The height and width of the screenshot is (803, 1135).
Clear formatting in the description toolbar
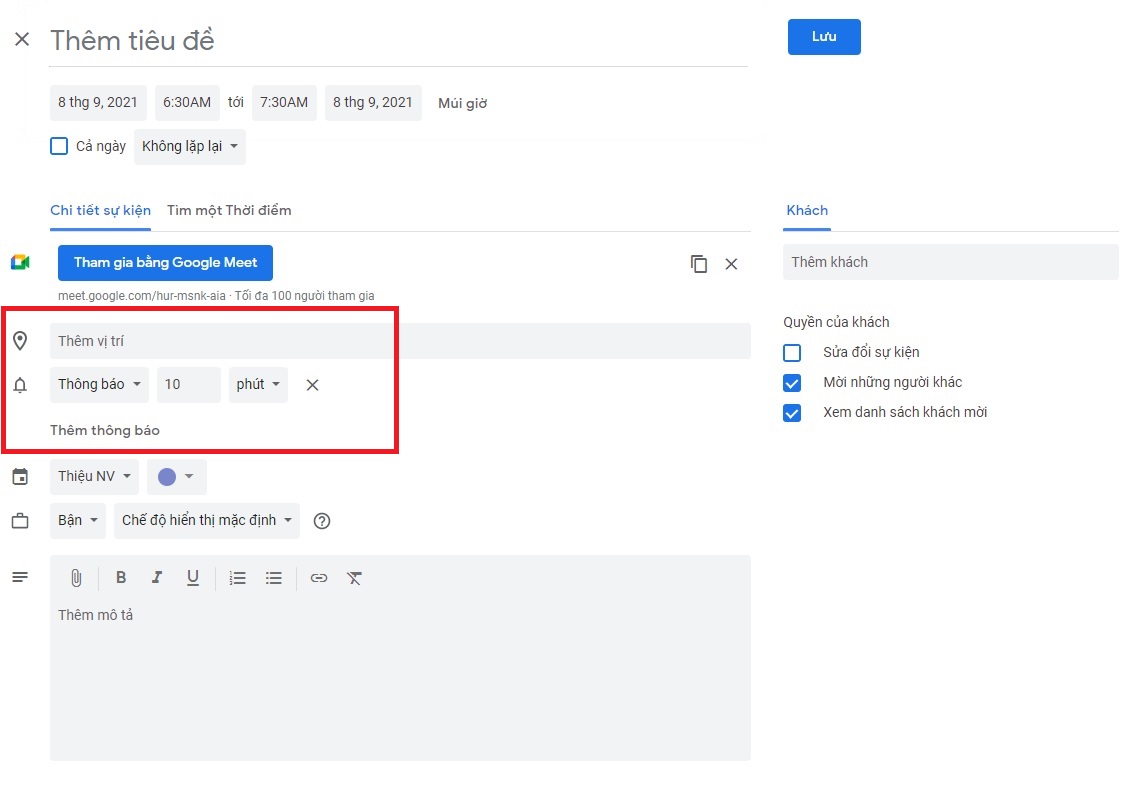(354, 578)
